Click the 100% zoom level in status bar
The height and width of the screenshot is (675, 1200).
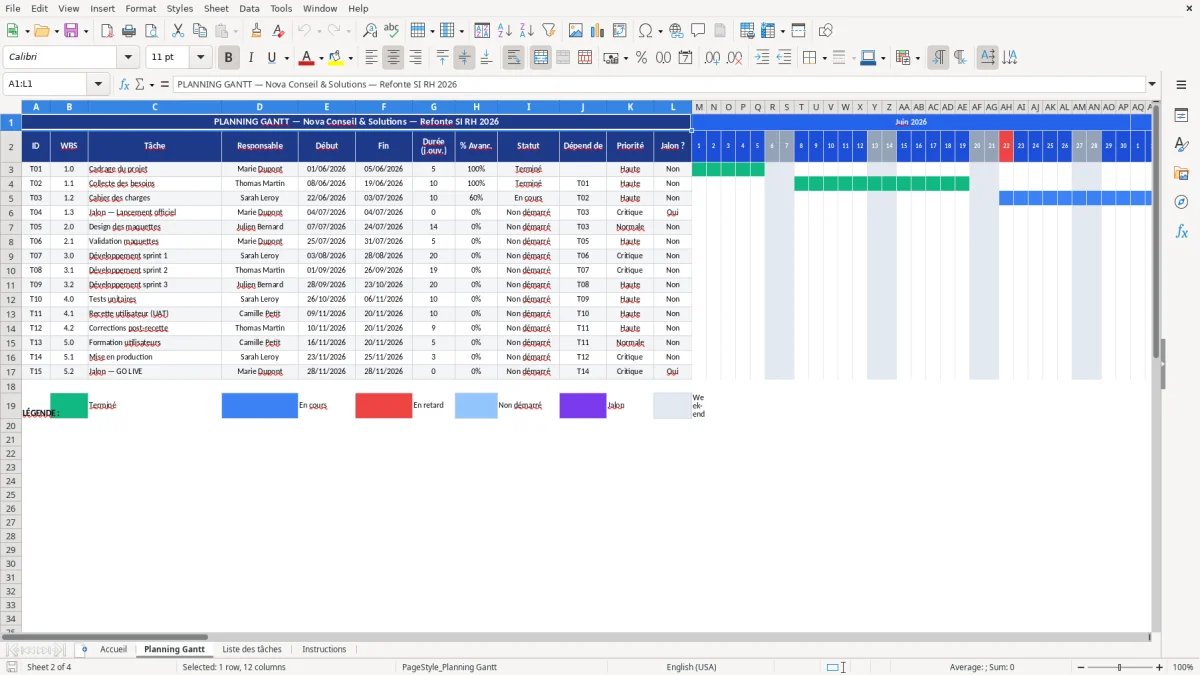[1183, 667]
